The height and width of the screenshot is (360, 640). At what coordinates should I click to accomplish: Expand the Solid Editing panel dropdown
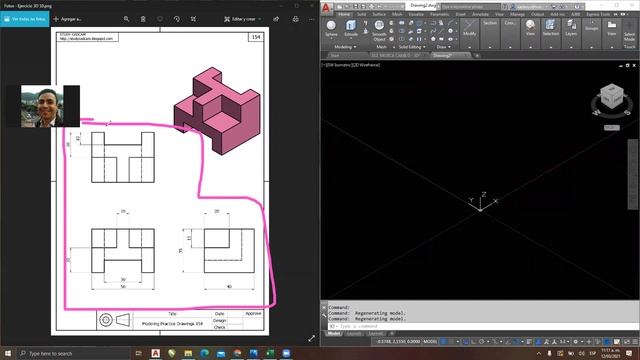(x=412, y=47)
